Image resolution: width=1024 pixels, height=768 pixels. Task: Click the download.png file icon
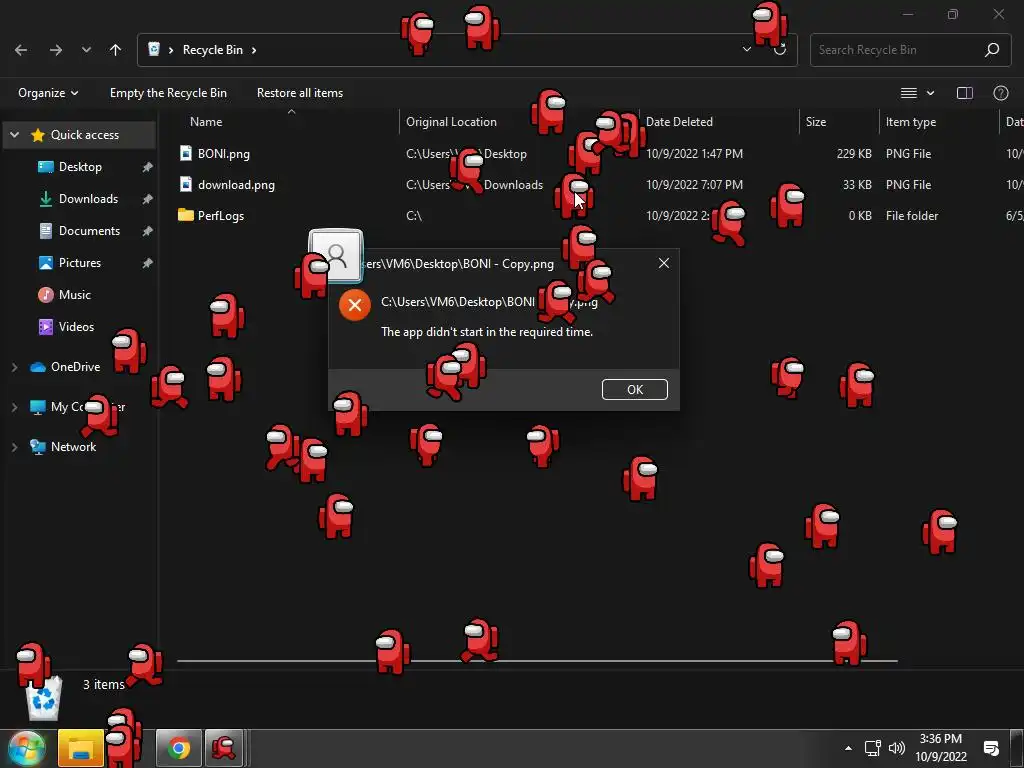186,184
